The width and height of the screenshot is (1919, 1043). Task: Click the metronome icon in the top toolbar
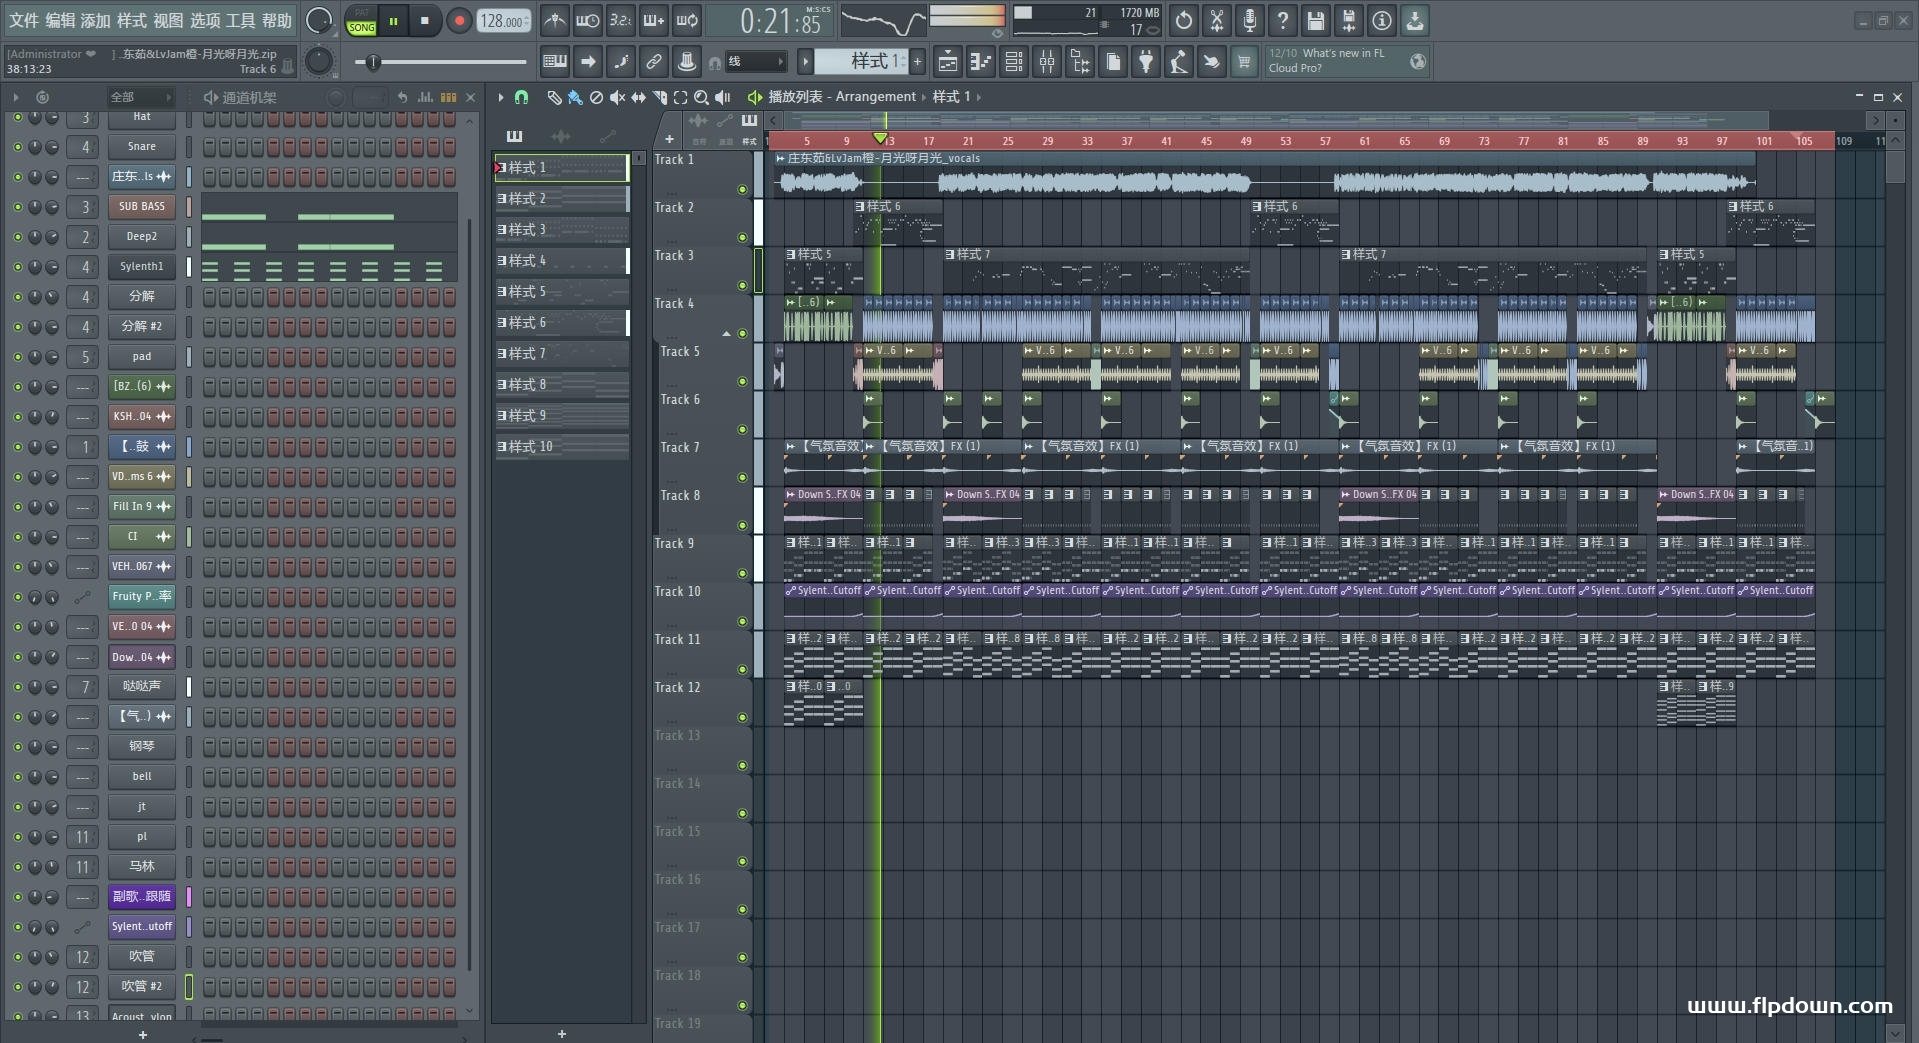click(554, 20)
